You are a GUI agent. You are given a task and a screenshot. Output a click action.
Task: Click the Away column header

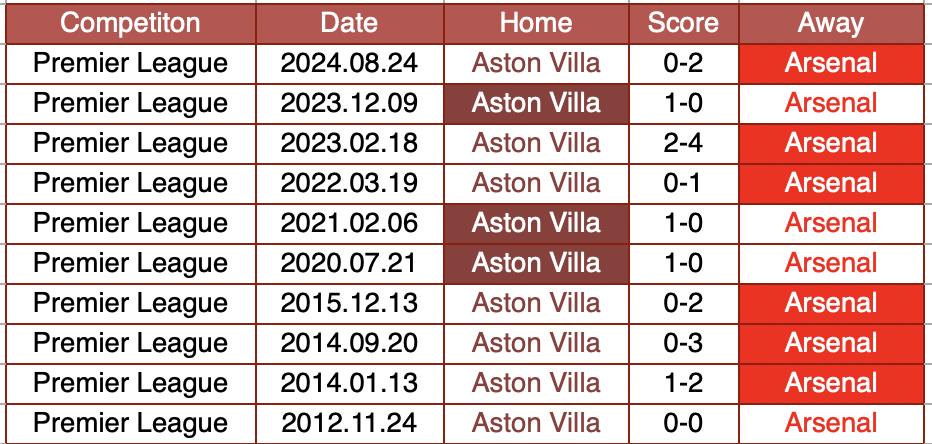[x=831, y=24]
